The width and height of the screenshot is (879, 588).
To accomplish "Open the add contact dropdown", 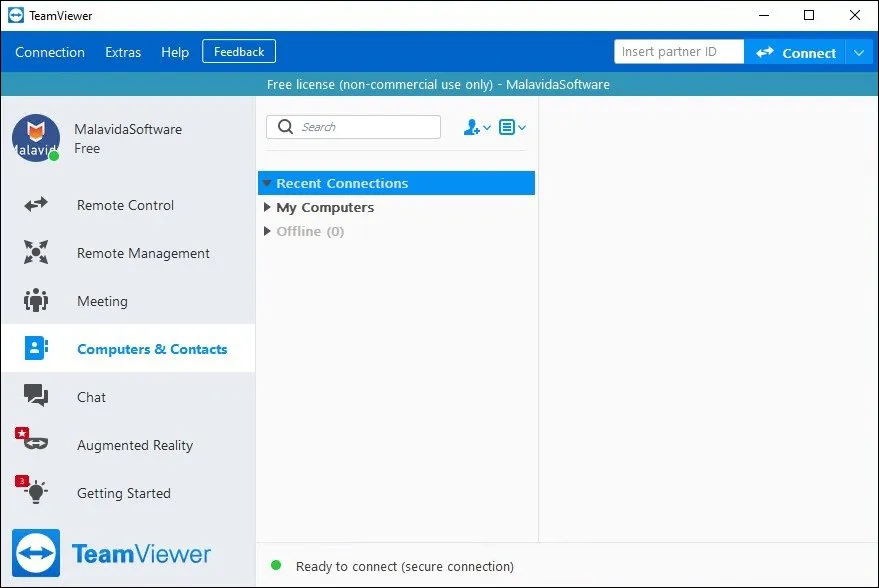I will (477, 127).
